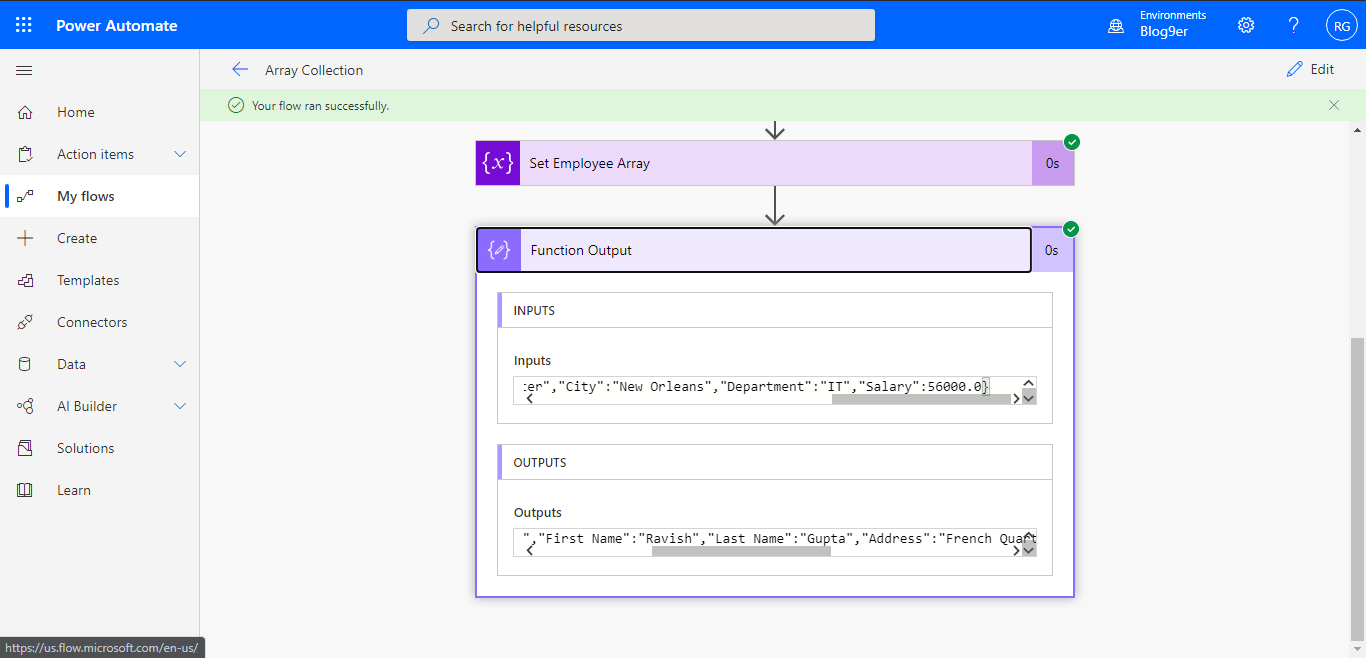Image resolution: width=1366 pixels, height=658 pixels.
Task: Click the My flows icon
Action: [x=25, y=196]
